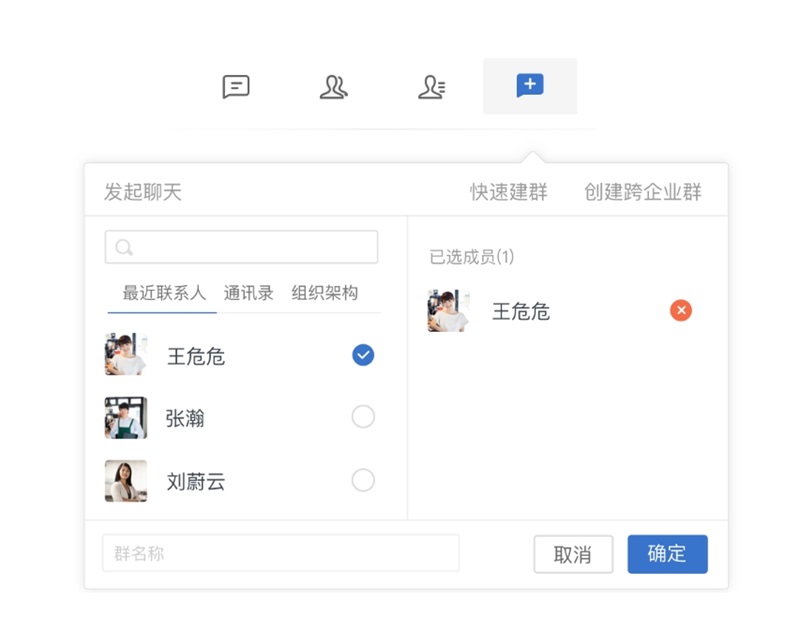
Task: Select 张瀚 with the round checkbox
Action: 363,416
